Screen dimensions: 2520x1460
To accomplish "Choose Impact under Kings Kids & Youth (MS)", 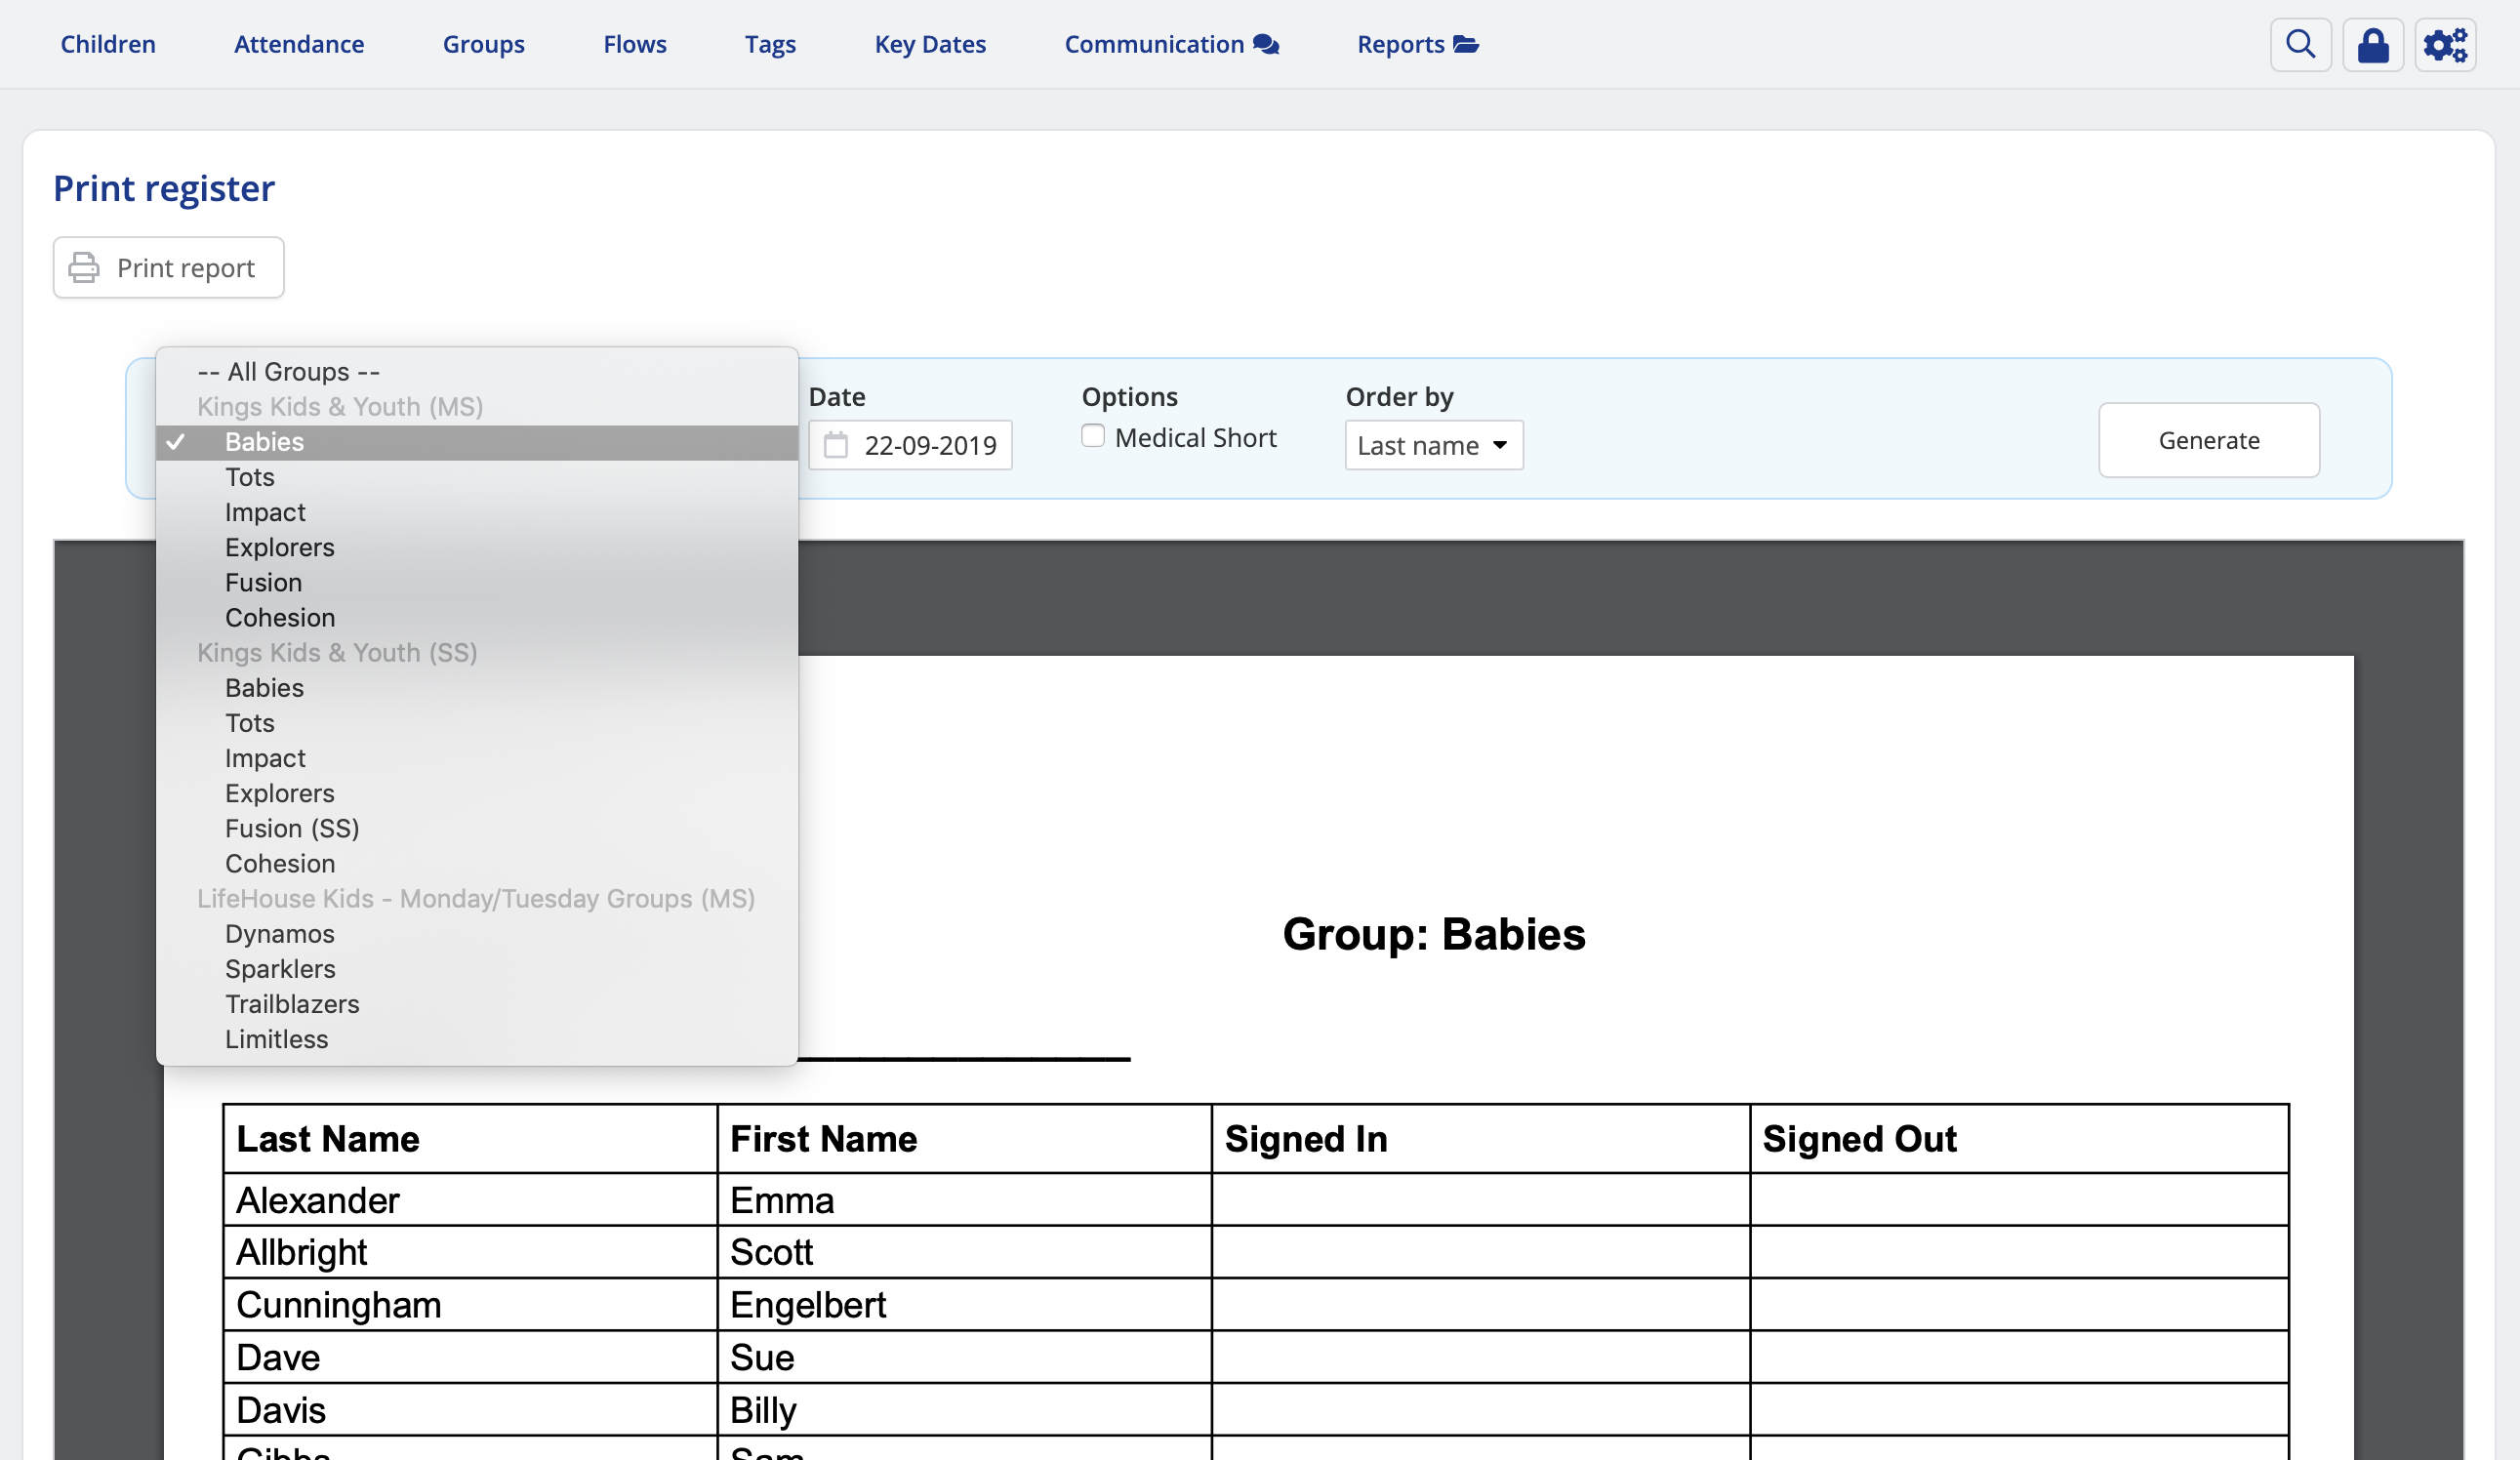I will click(x=476, y=512).
